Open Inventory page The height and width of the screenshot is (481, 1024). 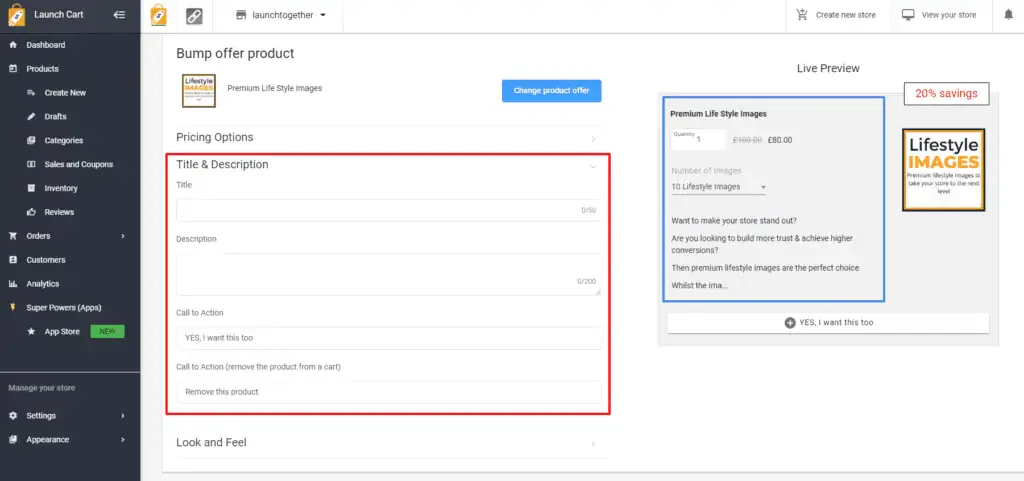click(x=61, y=188)
